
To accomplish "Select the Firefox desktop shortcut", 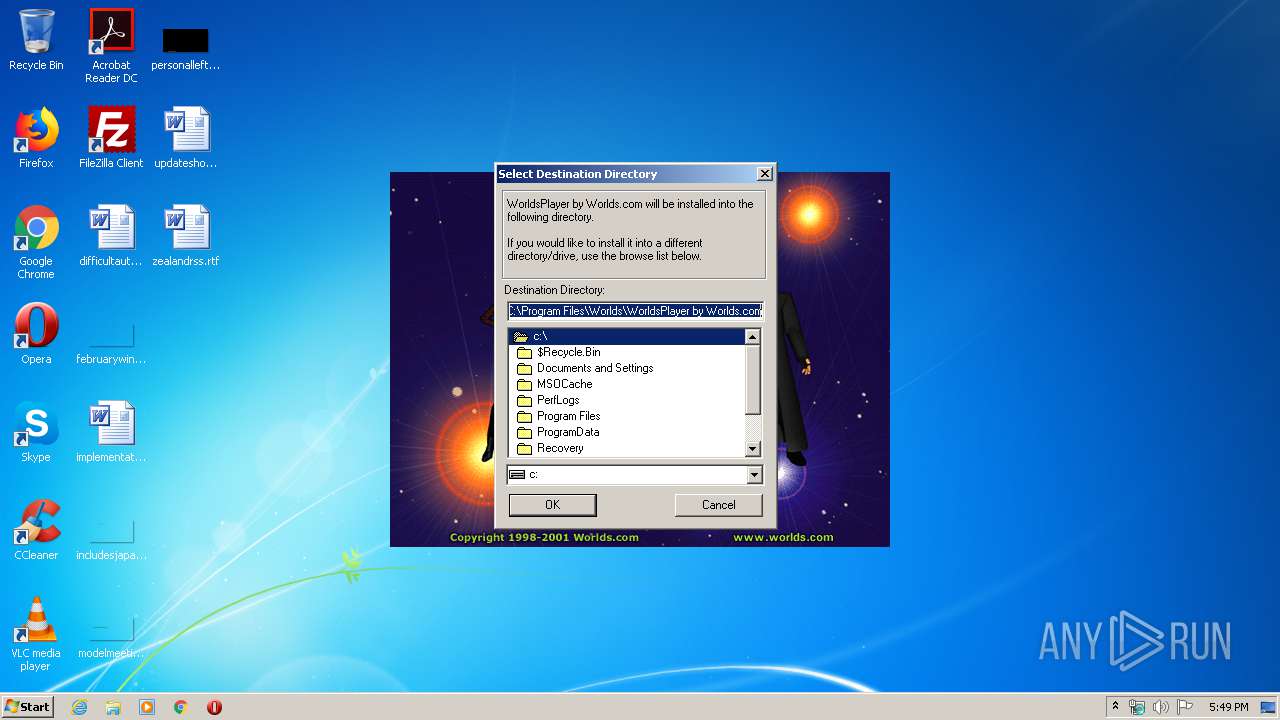I will pyautogui.click(x=36, y=138).
